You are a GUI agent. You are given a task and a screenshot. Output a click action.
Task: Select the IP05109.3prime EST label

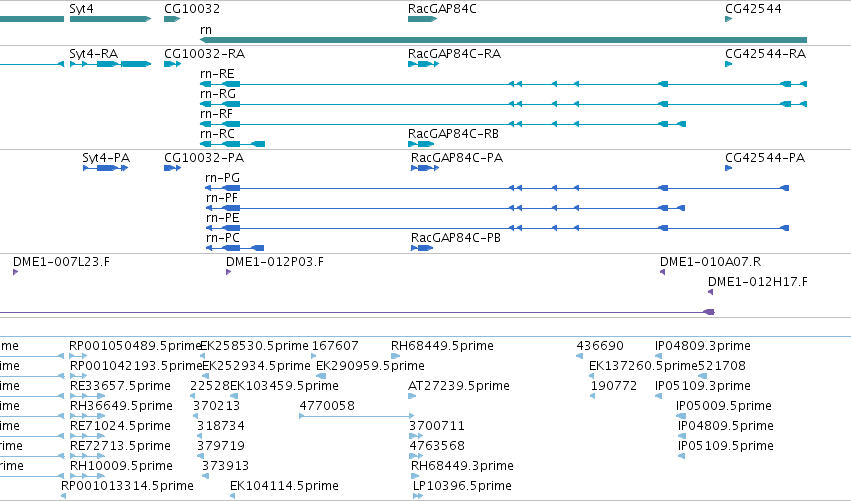coord(703,386)
